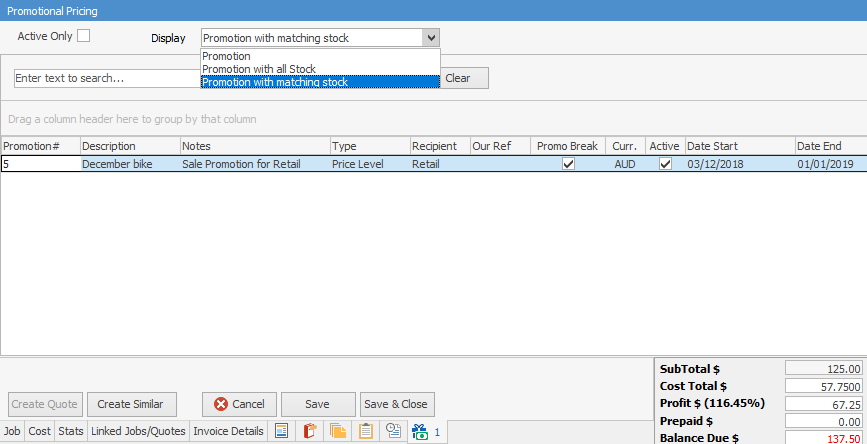Choose 'Promotion' in the Display list

[320, 56]
